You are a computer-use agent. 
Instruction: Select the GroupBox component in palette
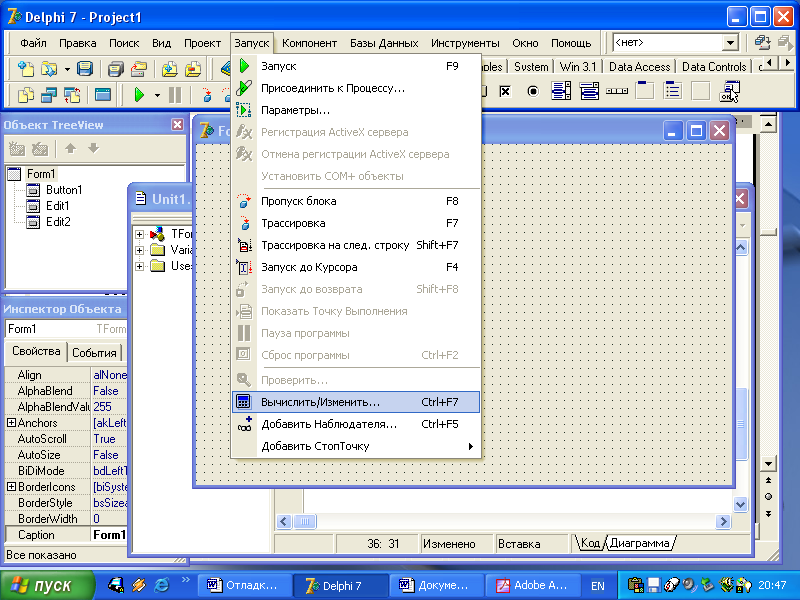[x=645, y=91]
